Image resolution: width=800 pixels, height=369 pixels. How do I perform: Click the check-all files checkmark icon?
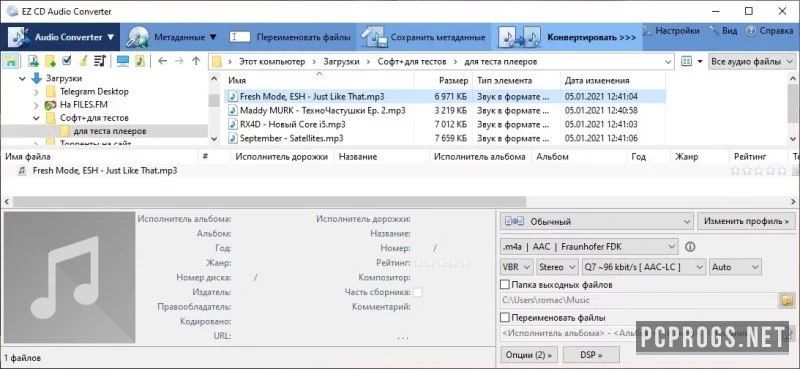(x=66, y=61)
